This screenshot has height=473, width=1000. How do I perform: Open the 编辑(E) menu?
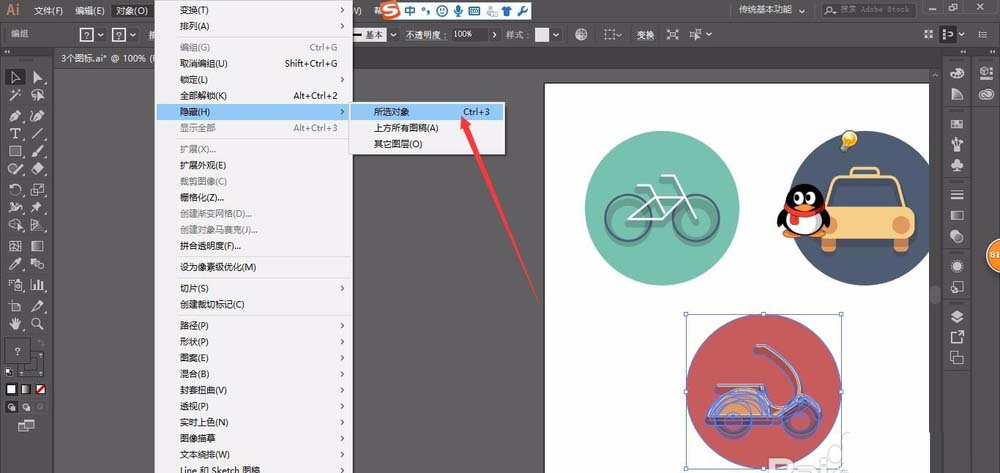(89, 11)
